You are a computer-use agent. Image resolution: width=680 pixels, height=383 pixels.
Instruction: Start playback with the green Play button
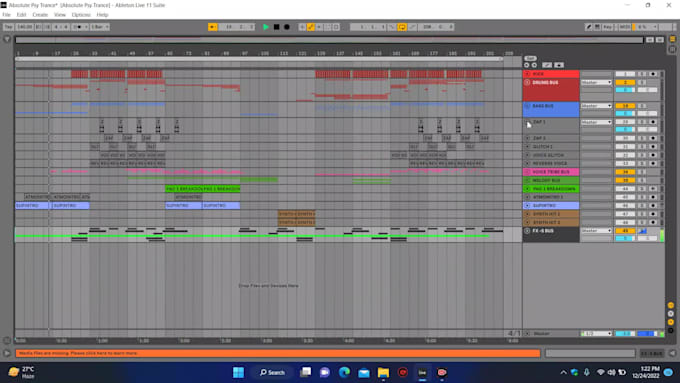tap(266, 27)
